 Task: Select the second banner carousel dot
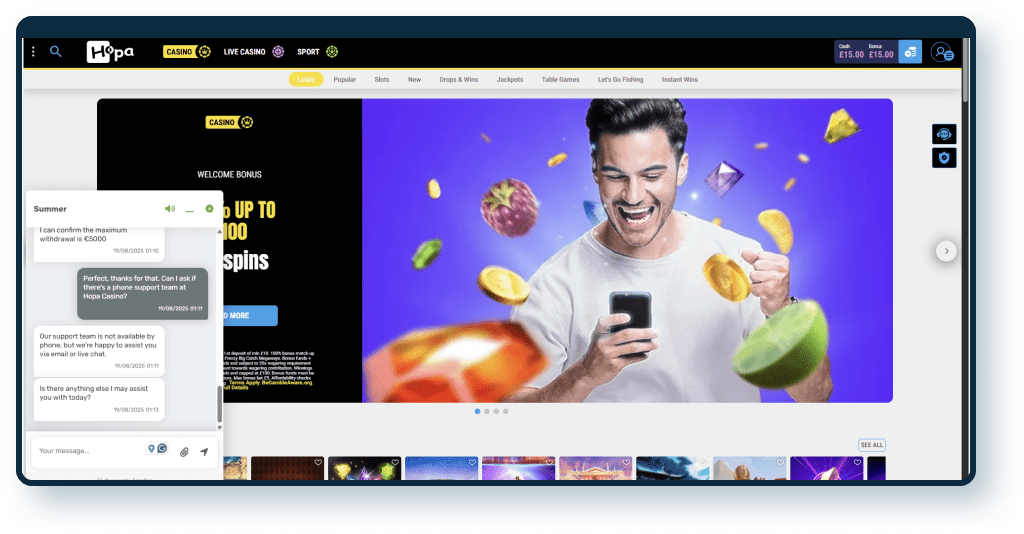tap(486, 411)
